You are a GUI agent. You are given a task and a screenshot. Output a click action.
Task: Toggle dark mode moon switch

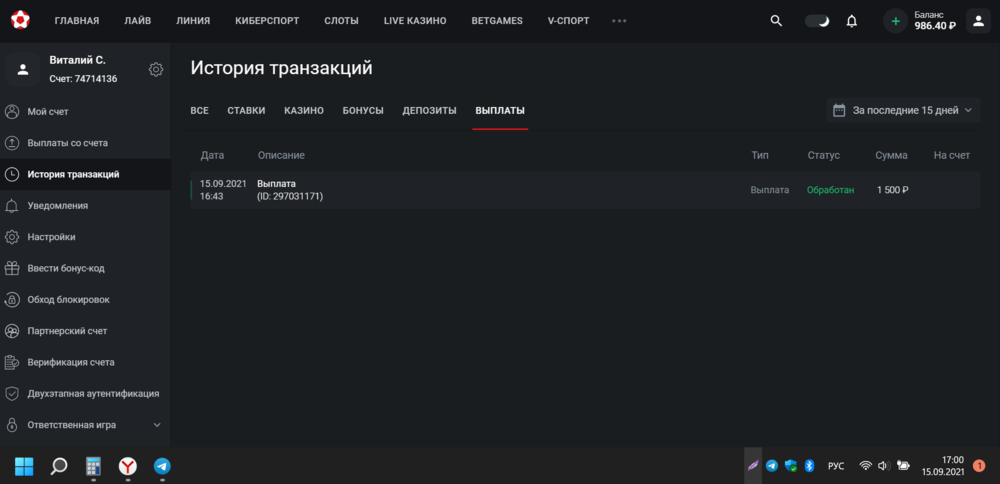817,20
